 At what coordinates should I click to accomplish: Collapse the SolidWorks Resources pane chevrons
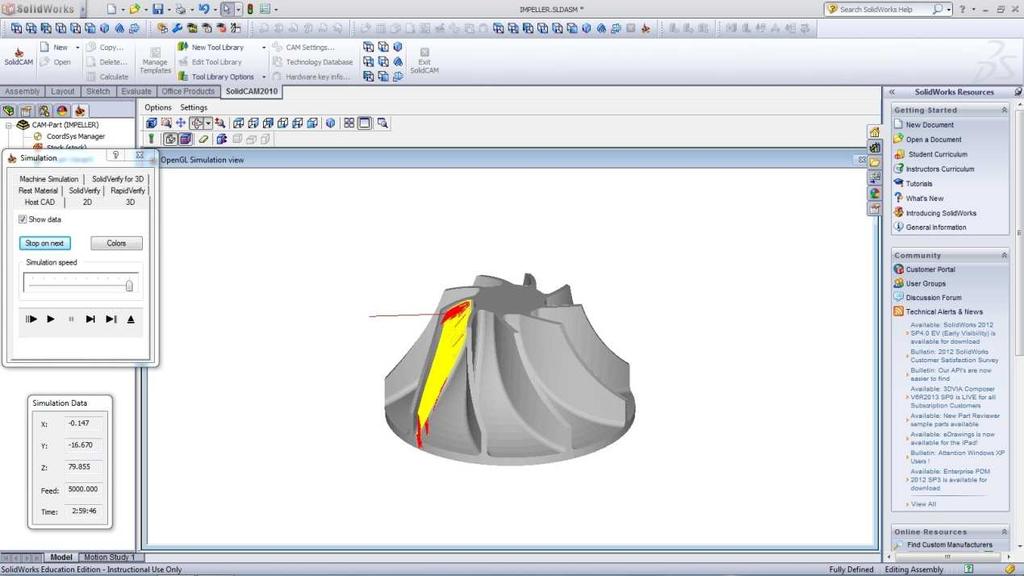[x=891, y=92]
